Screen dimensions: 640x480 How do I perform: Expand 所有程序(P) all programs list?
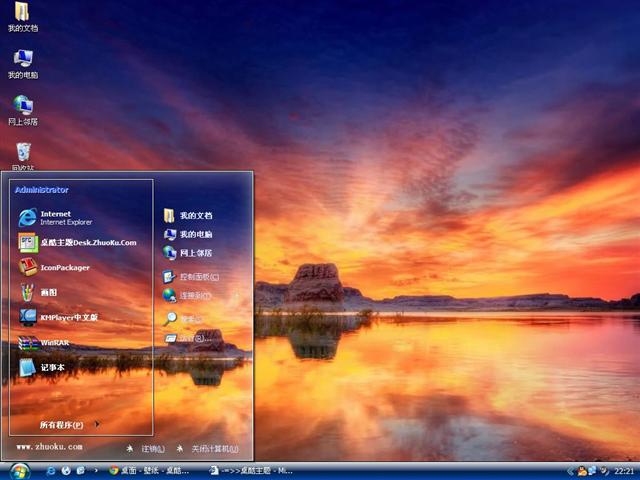point(66,425)
